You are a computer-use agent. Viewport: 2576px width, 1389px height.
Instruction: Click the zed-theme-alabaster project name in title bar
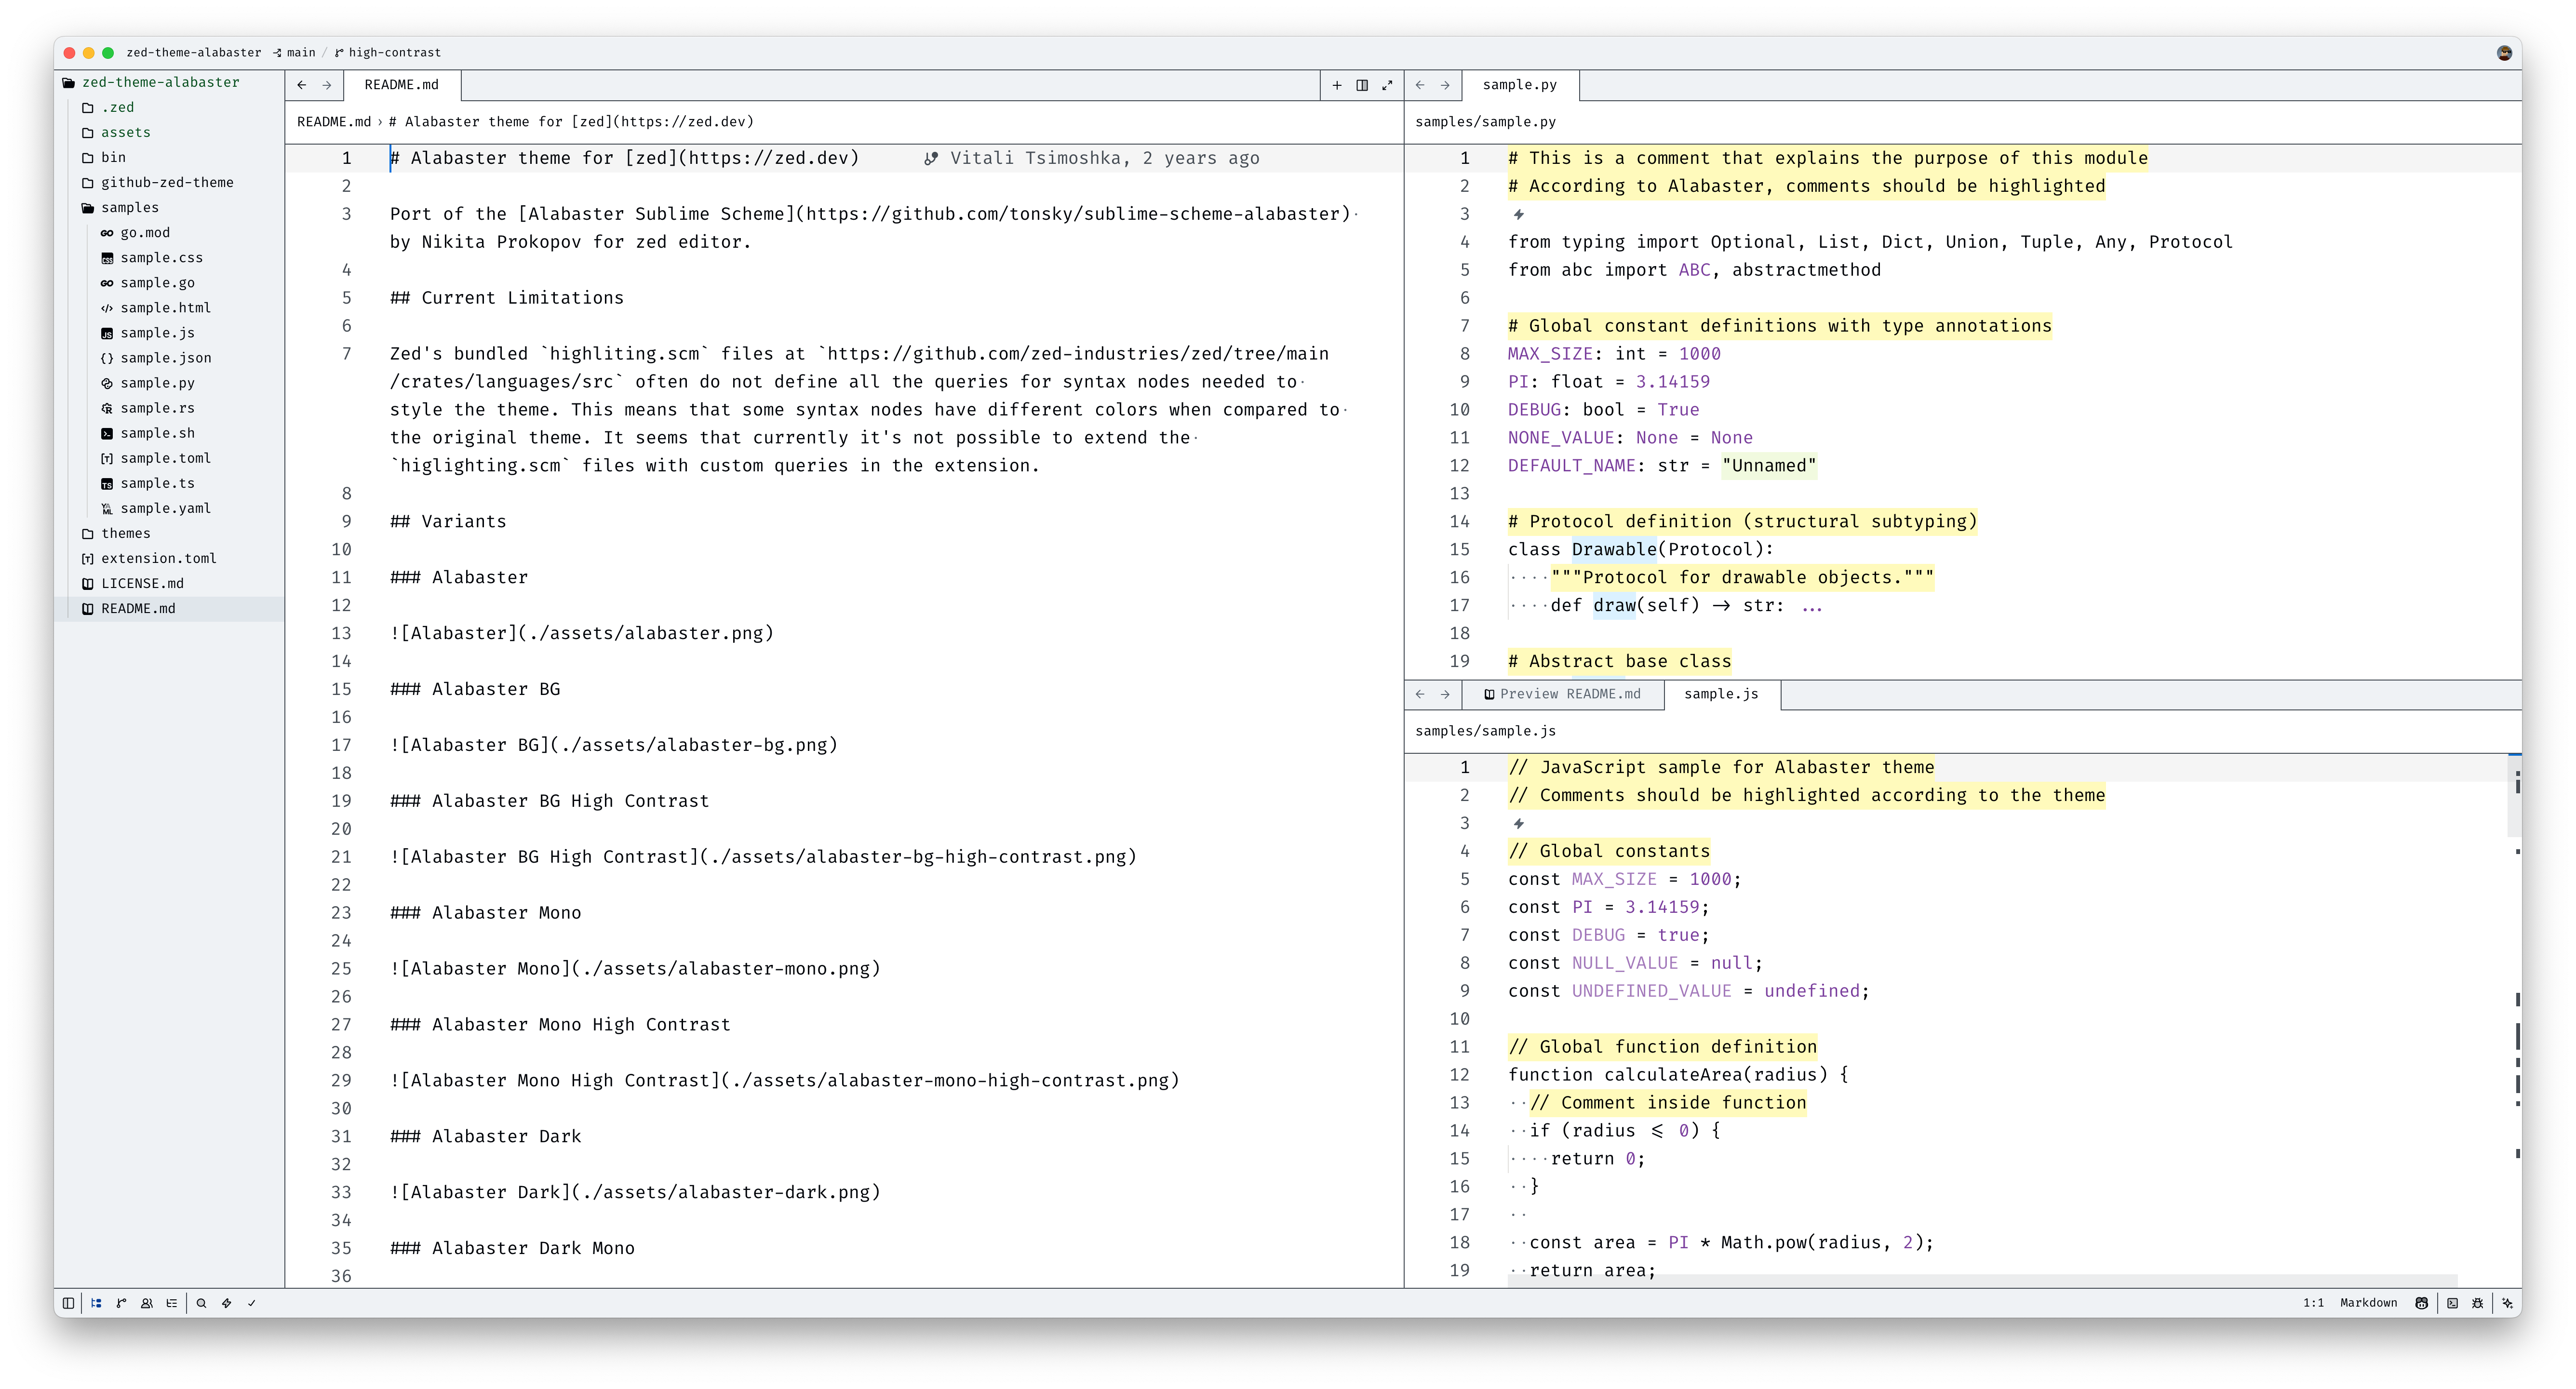193,52
